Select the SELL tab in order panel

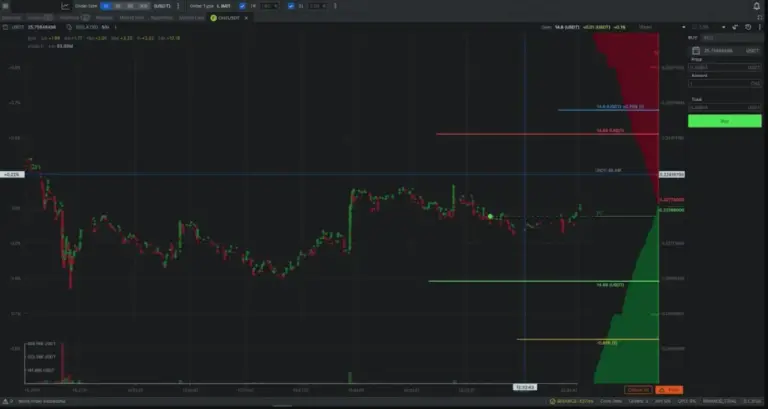(x=708, y=38)
